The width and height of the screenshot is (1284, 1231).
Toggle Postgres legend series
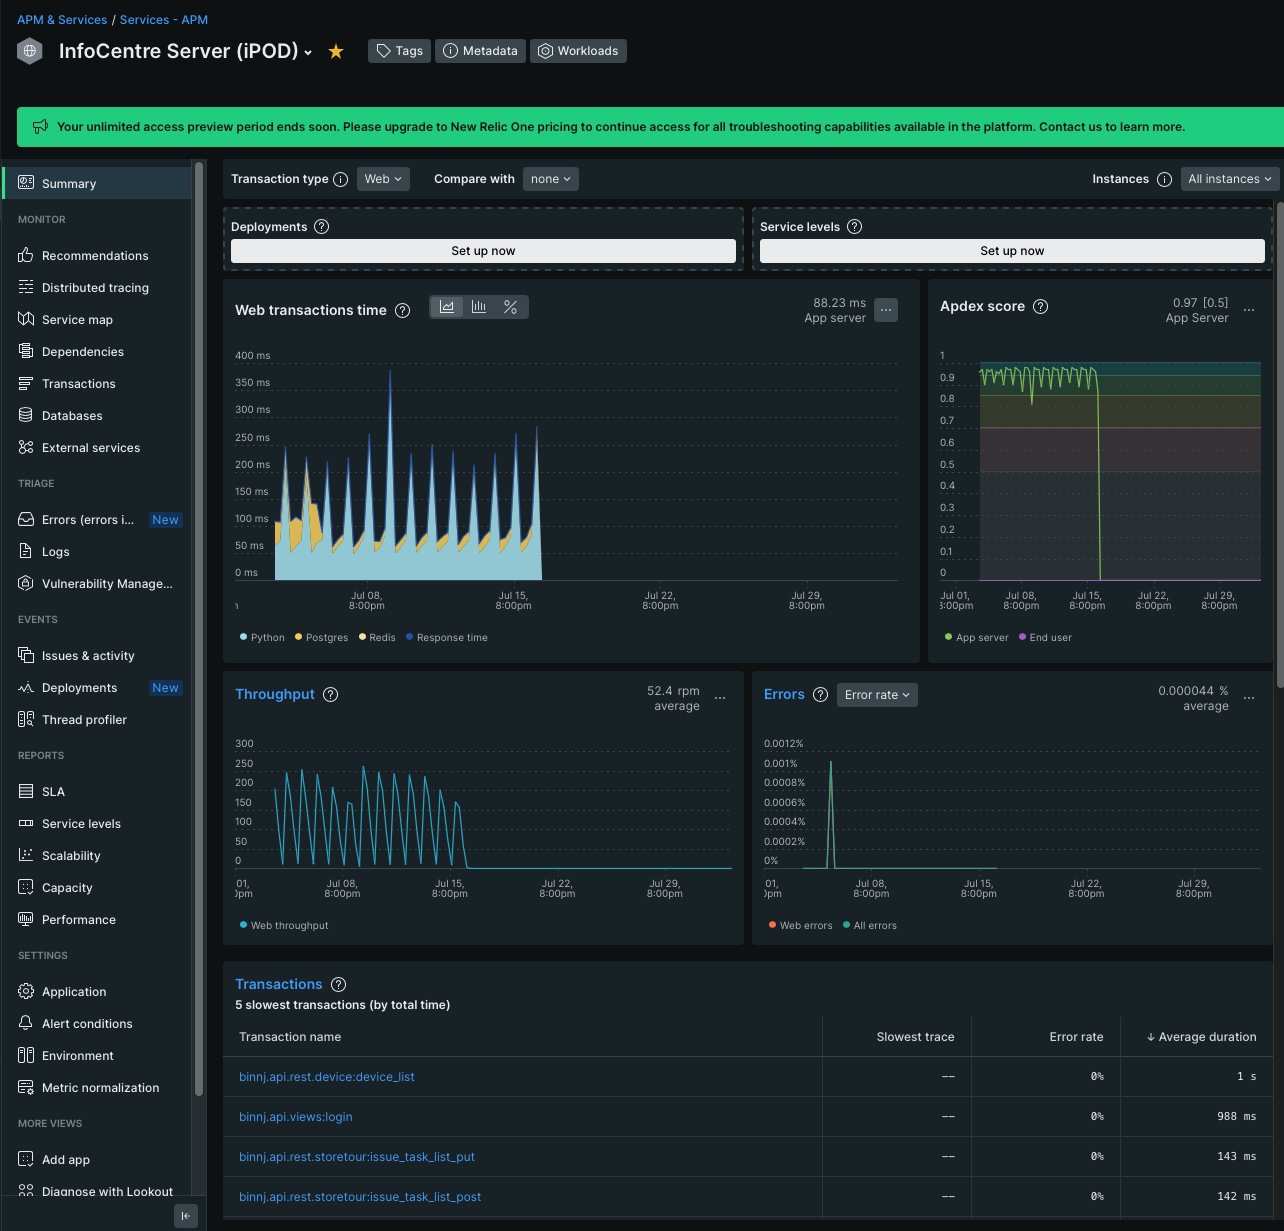[x=322, y=637]
